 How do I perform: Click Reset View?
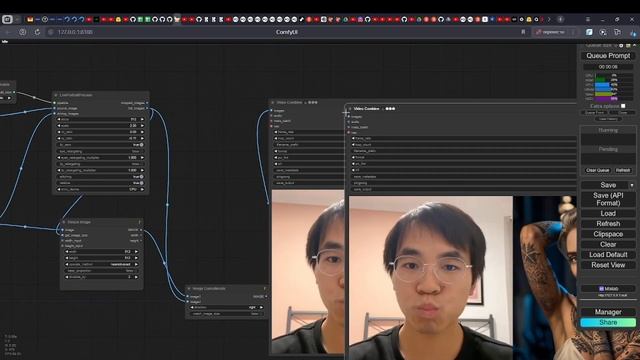[608, 265]
